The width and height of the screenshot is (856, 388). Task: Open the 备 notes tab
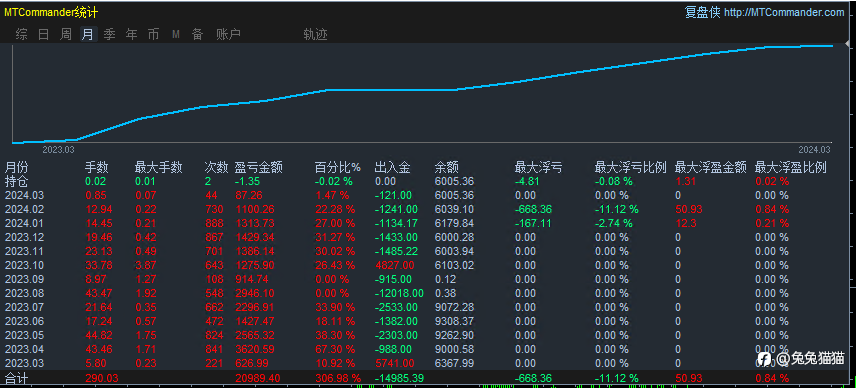(197, 35)
